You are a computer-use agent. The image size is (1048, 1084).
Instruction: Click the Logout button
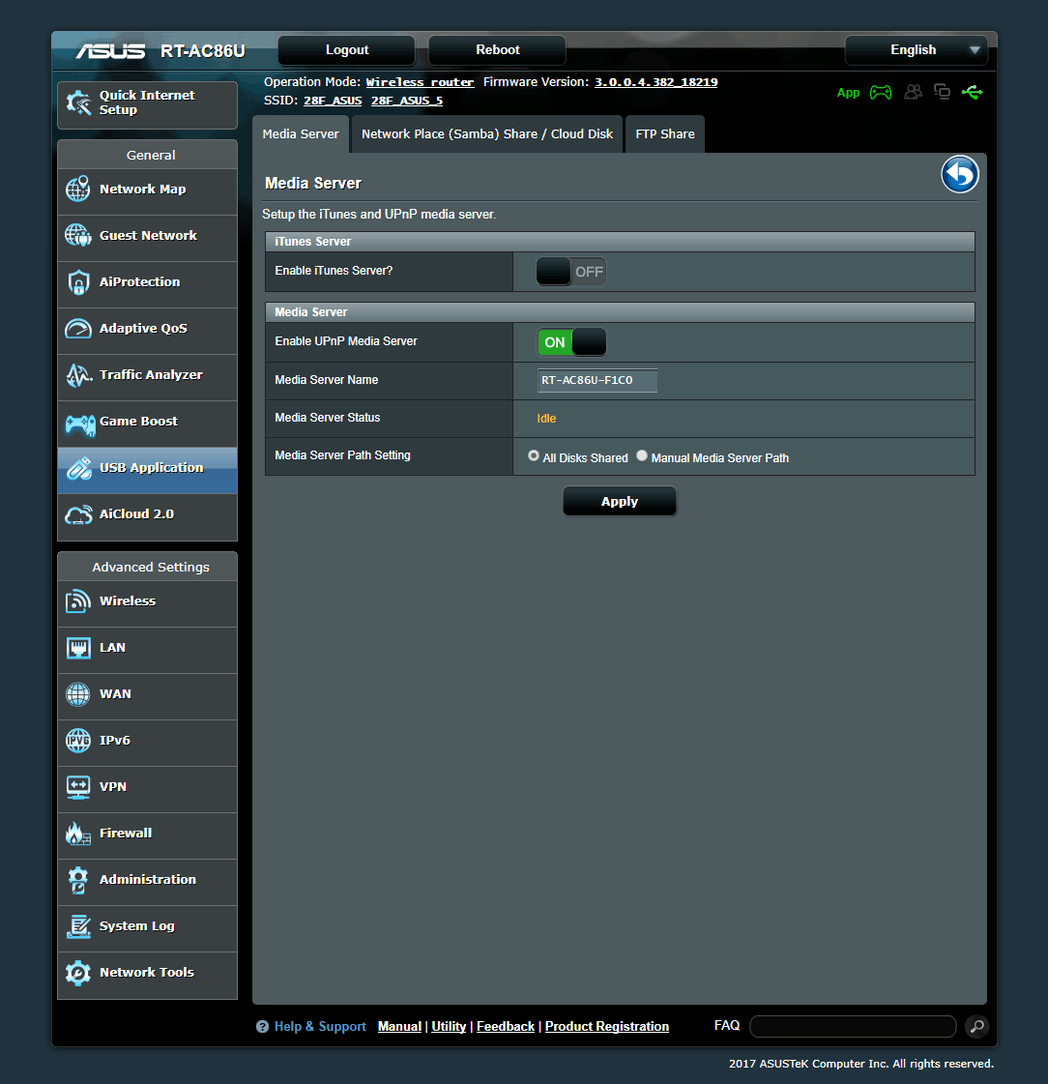coord(346,50)
